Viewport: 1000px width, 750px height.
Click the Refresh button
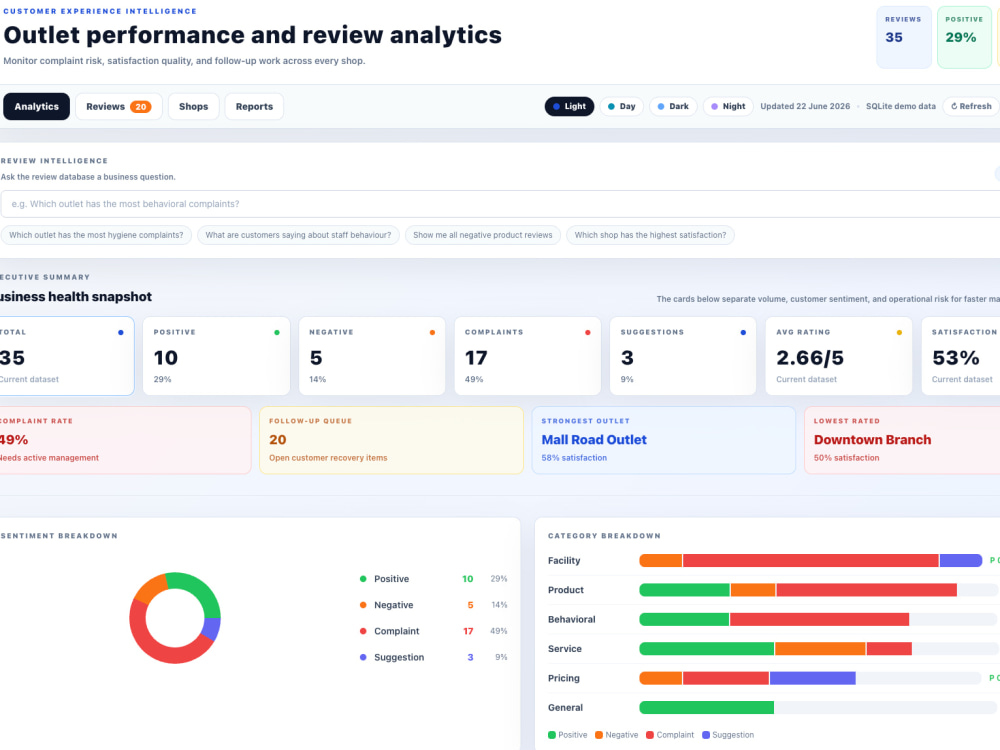point(971,107)
